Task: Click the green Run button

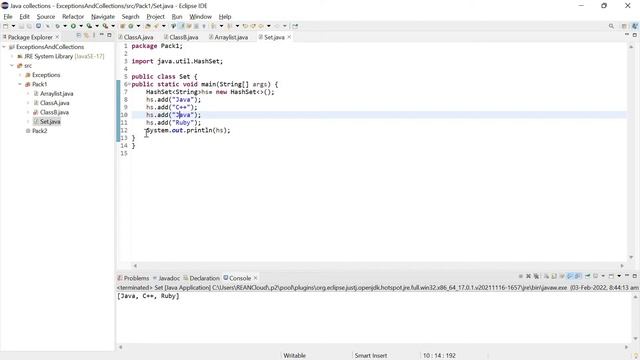Action: [73, 26]
